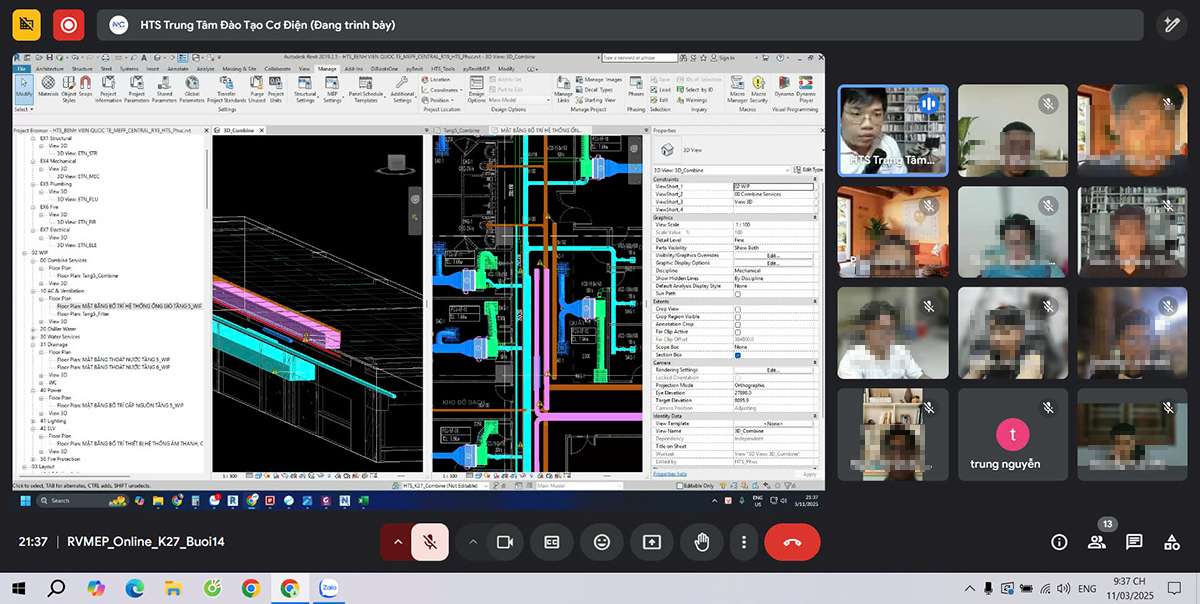Screen dimensions: 1200x604
Task: Expand Structural Settings dropdown
Action: 305,89
